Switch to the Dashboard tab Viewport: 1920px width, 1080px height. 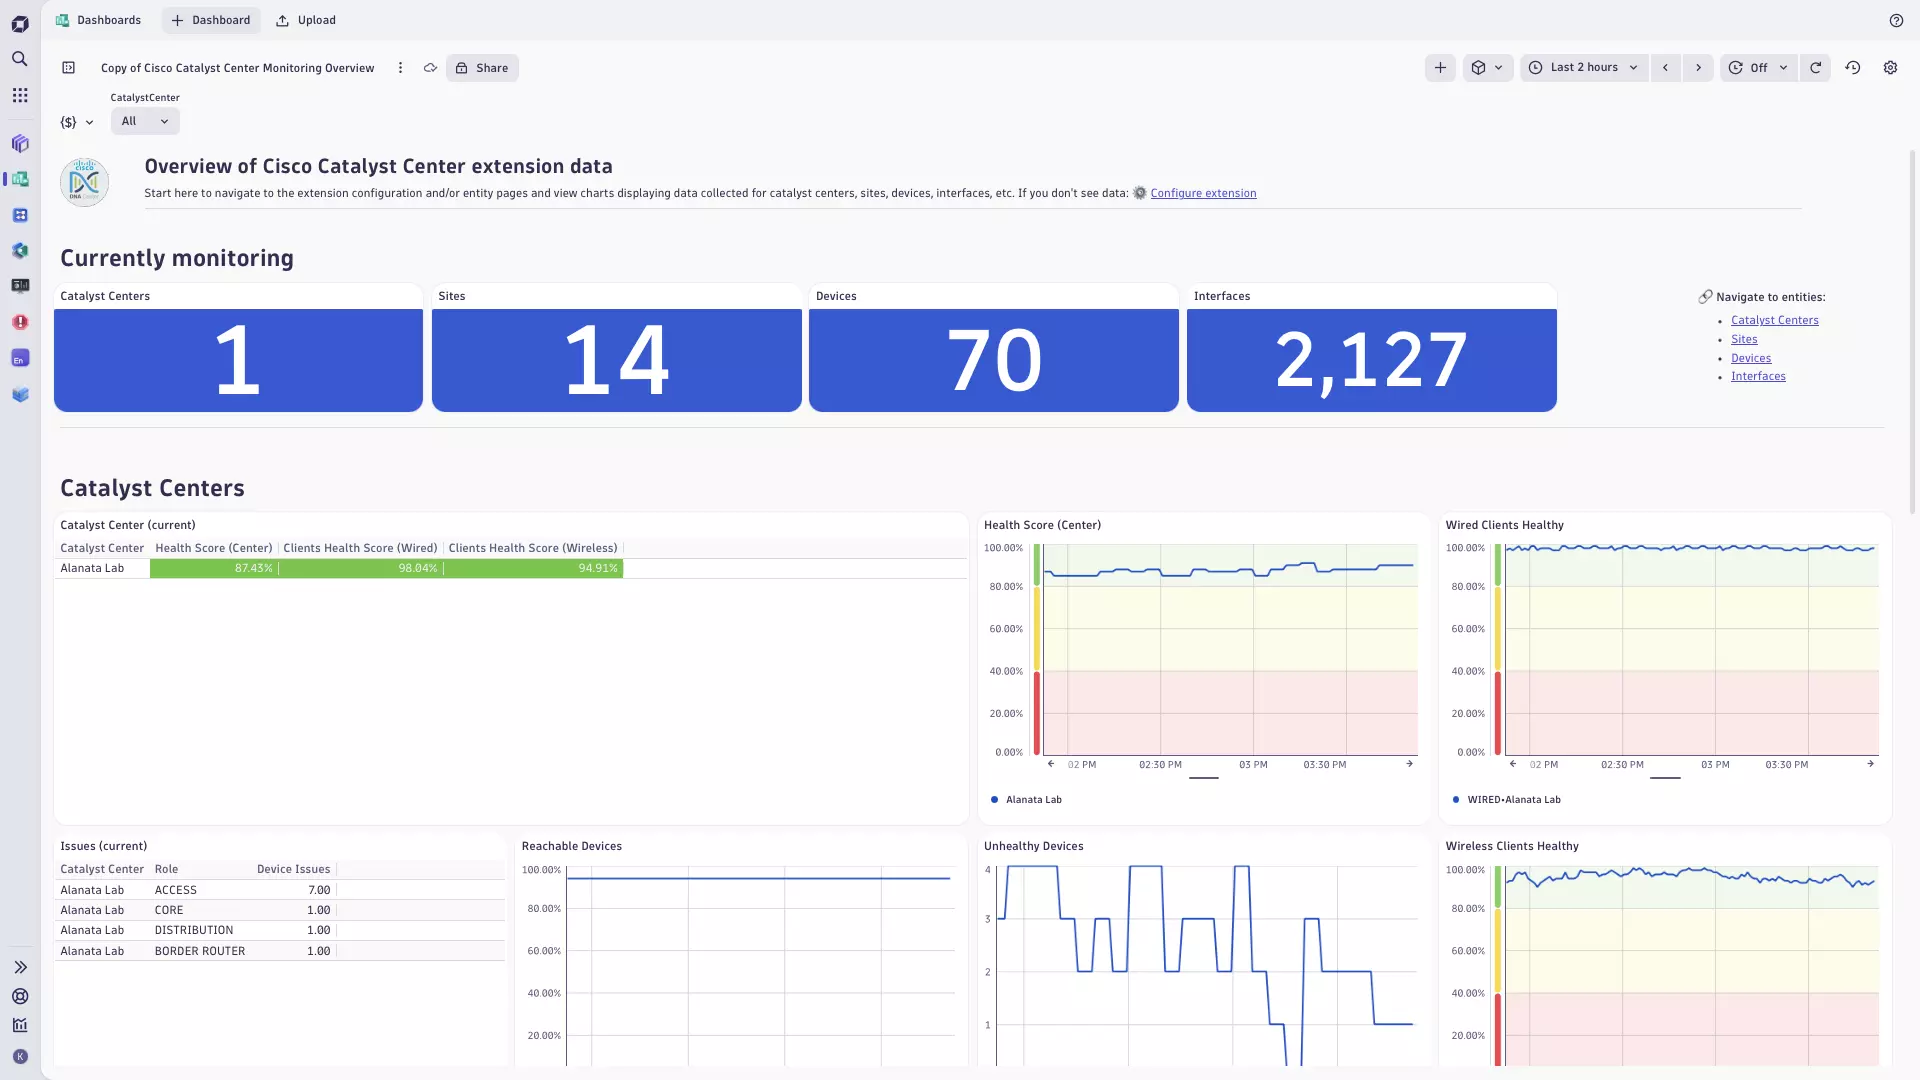(x=211, y=20)
